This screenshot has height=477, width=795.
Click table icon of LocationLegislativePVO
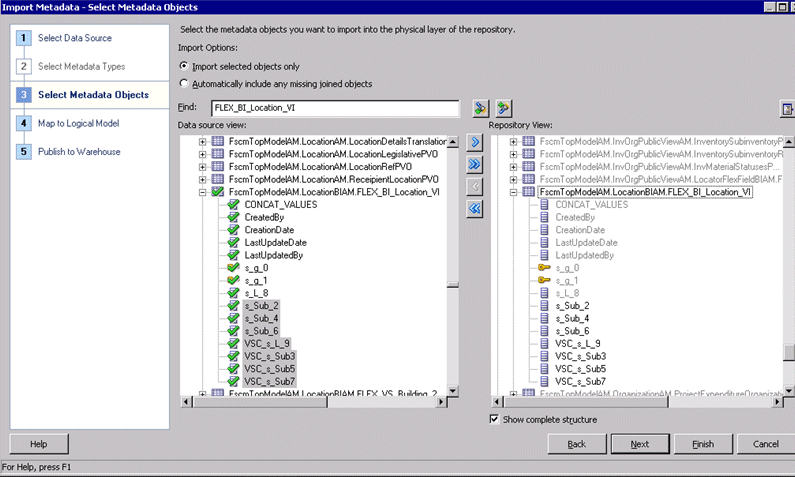(x=218, y=154)
